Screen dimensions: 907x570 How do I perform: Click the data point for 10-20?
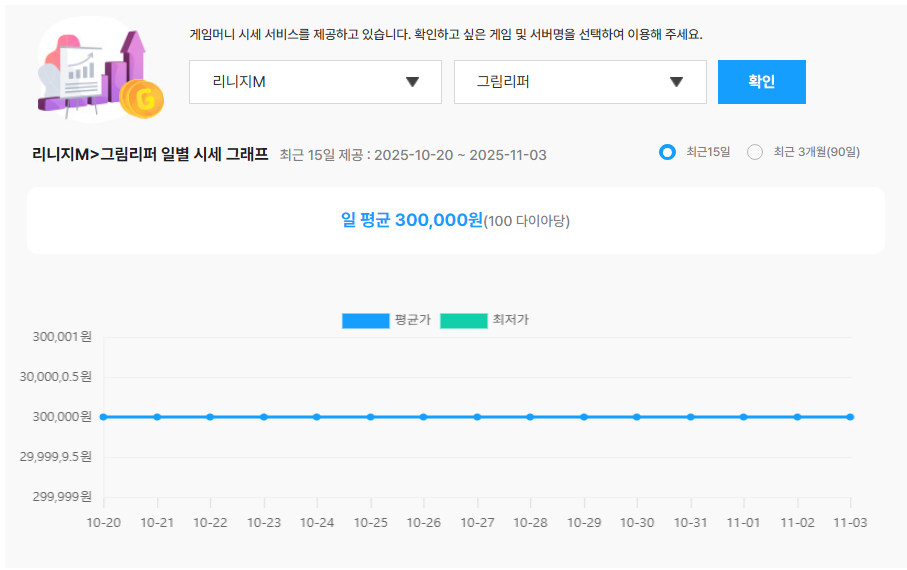point(104,417)
